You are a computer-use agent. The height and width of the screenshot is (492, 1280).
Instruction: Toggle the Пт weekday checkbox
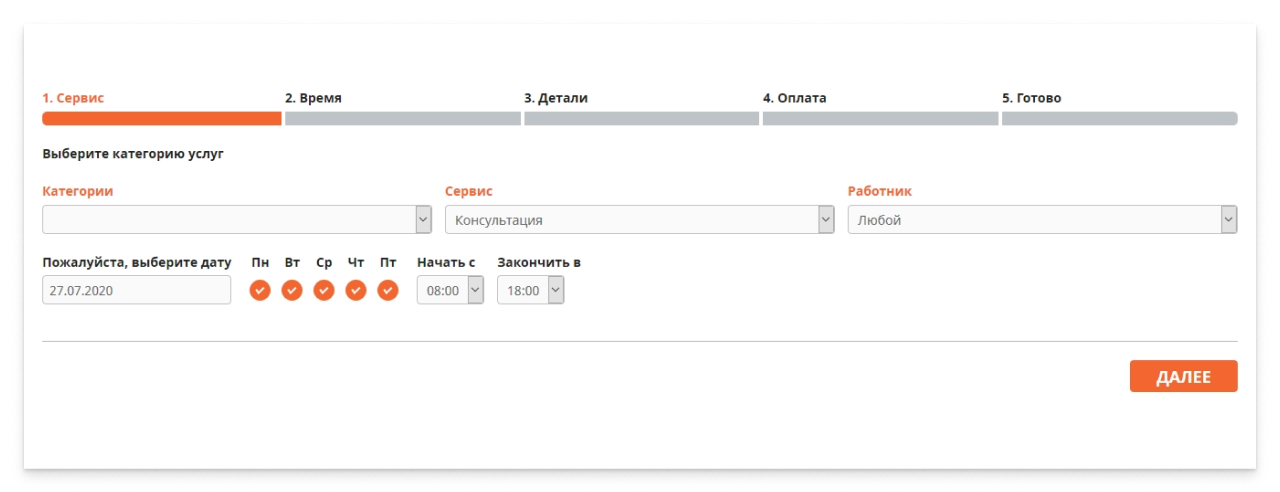click(388, 290)
